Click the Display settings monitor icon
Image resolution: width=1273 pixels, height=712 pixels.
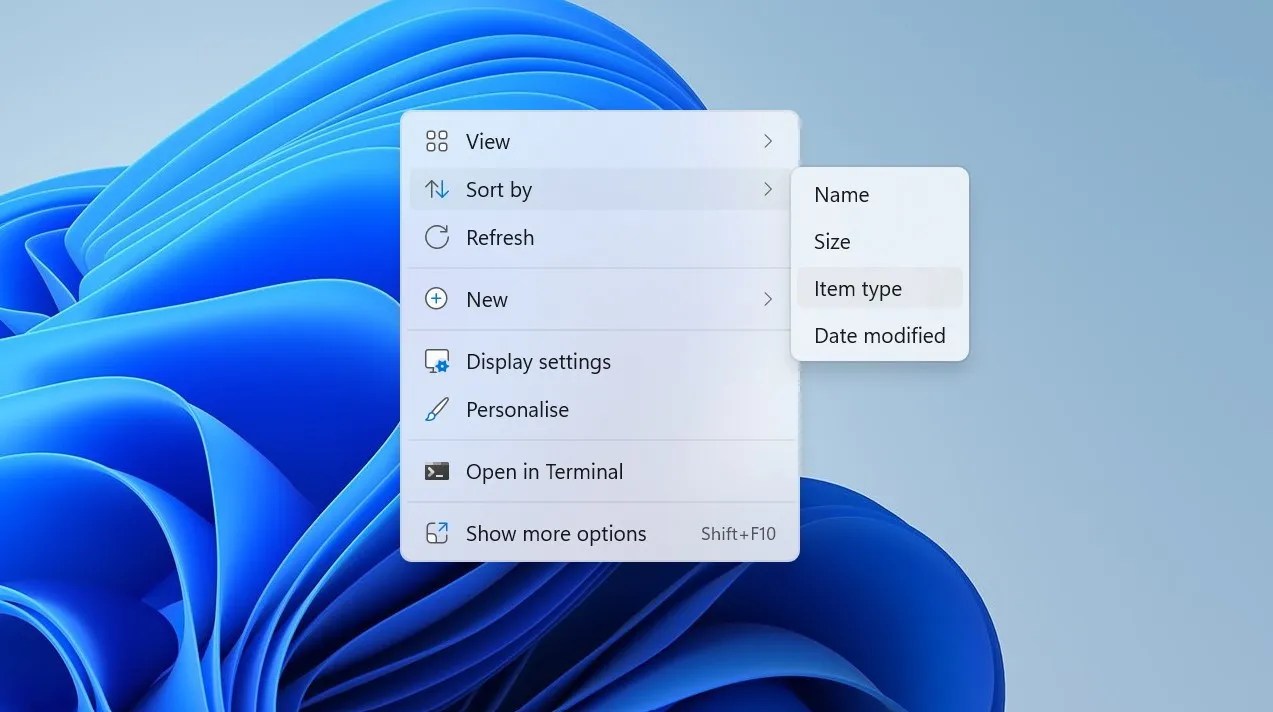436,361
